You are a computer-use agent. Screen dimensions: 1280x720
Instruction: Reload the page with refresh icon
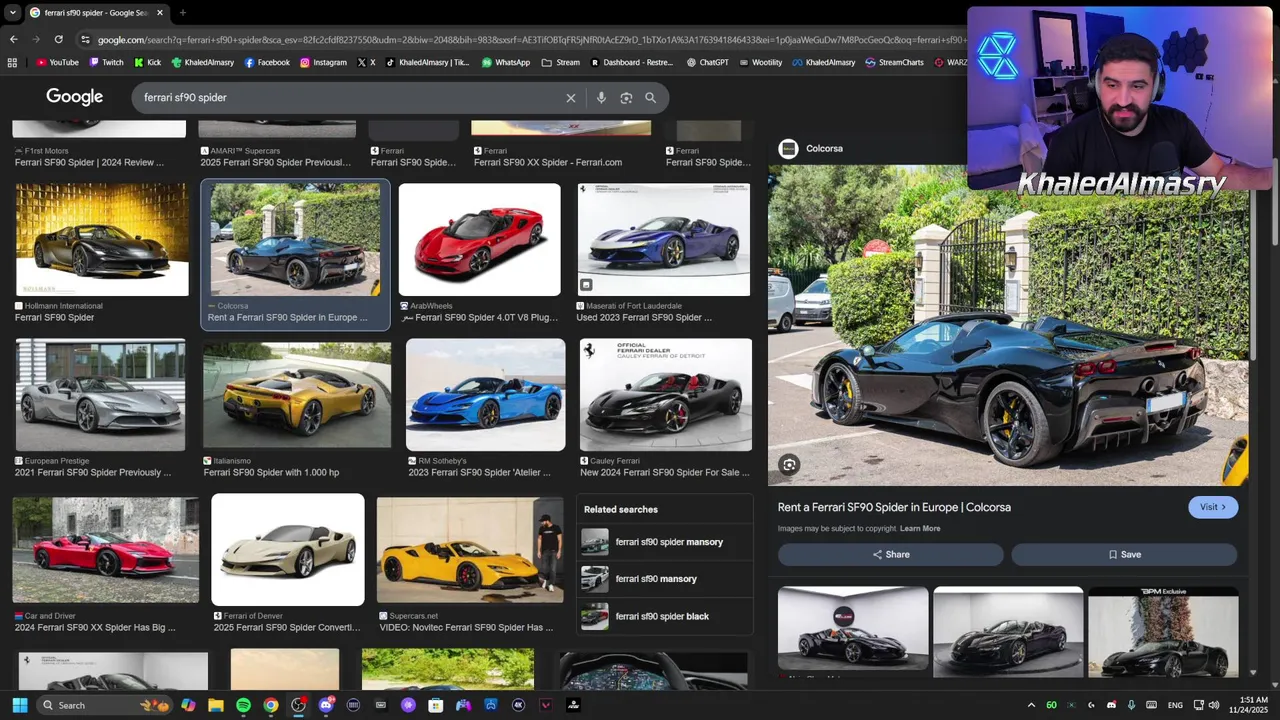point(58,39)
